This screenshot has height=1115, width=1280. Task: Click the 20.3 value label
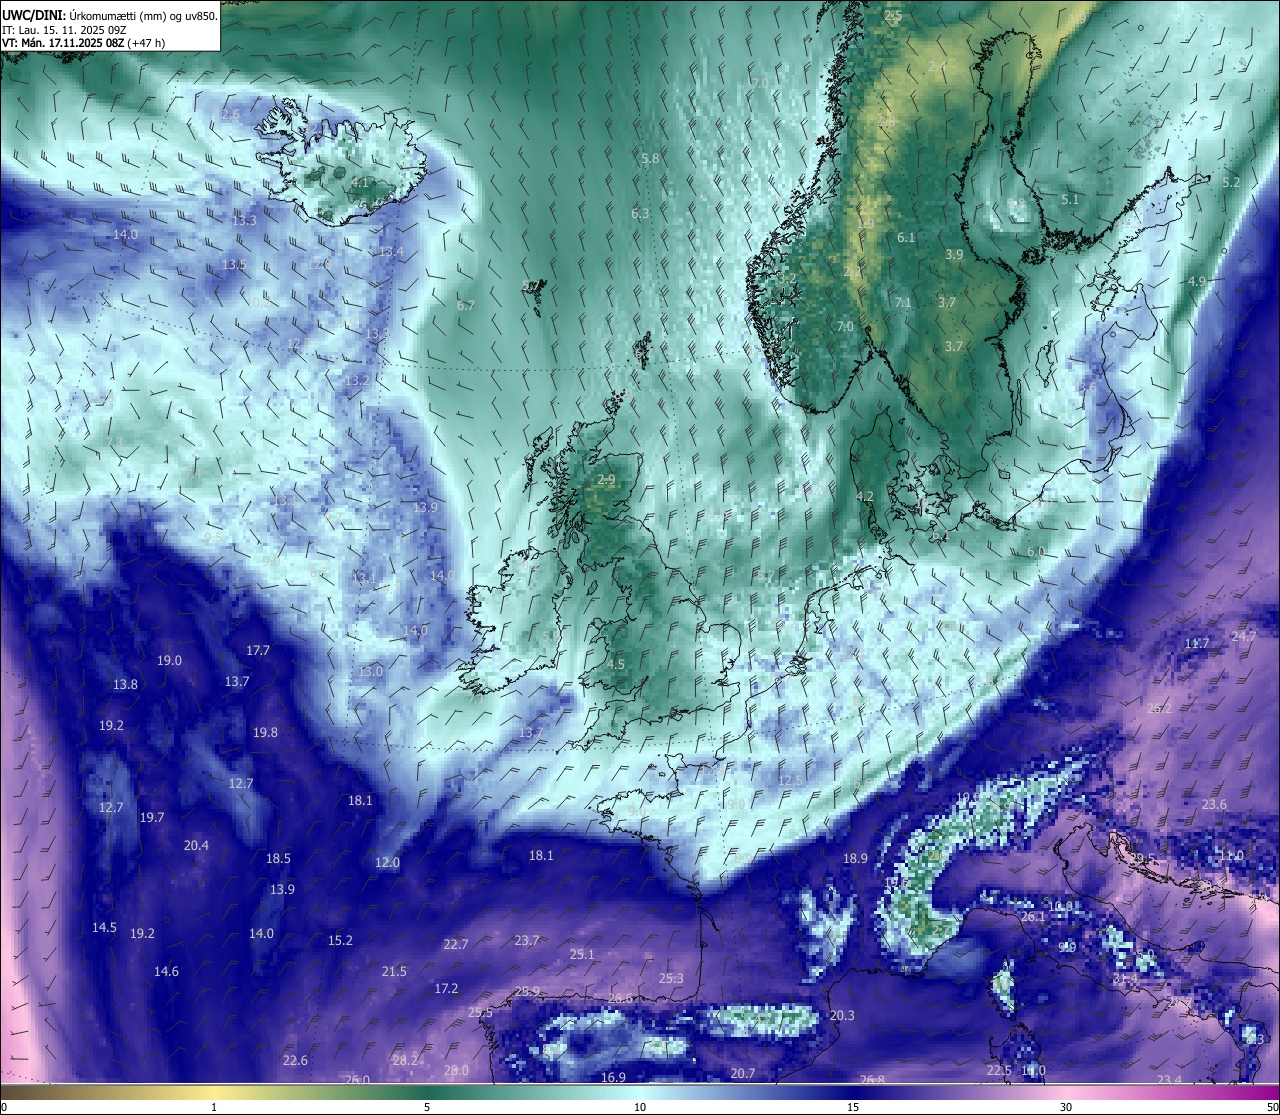click(x=842, y=1016)
